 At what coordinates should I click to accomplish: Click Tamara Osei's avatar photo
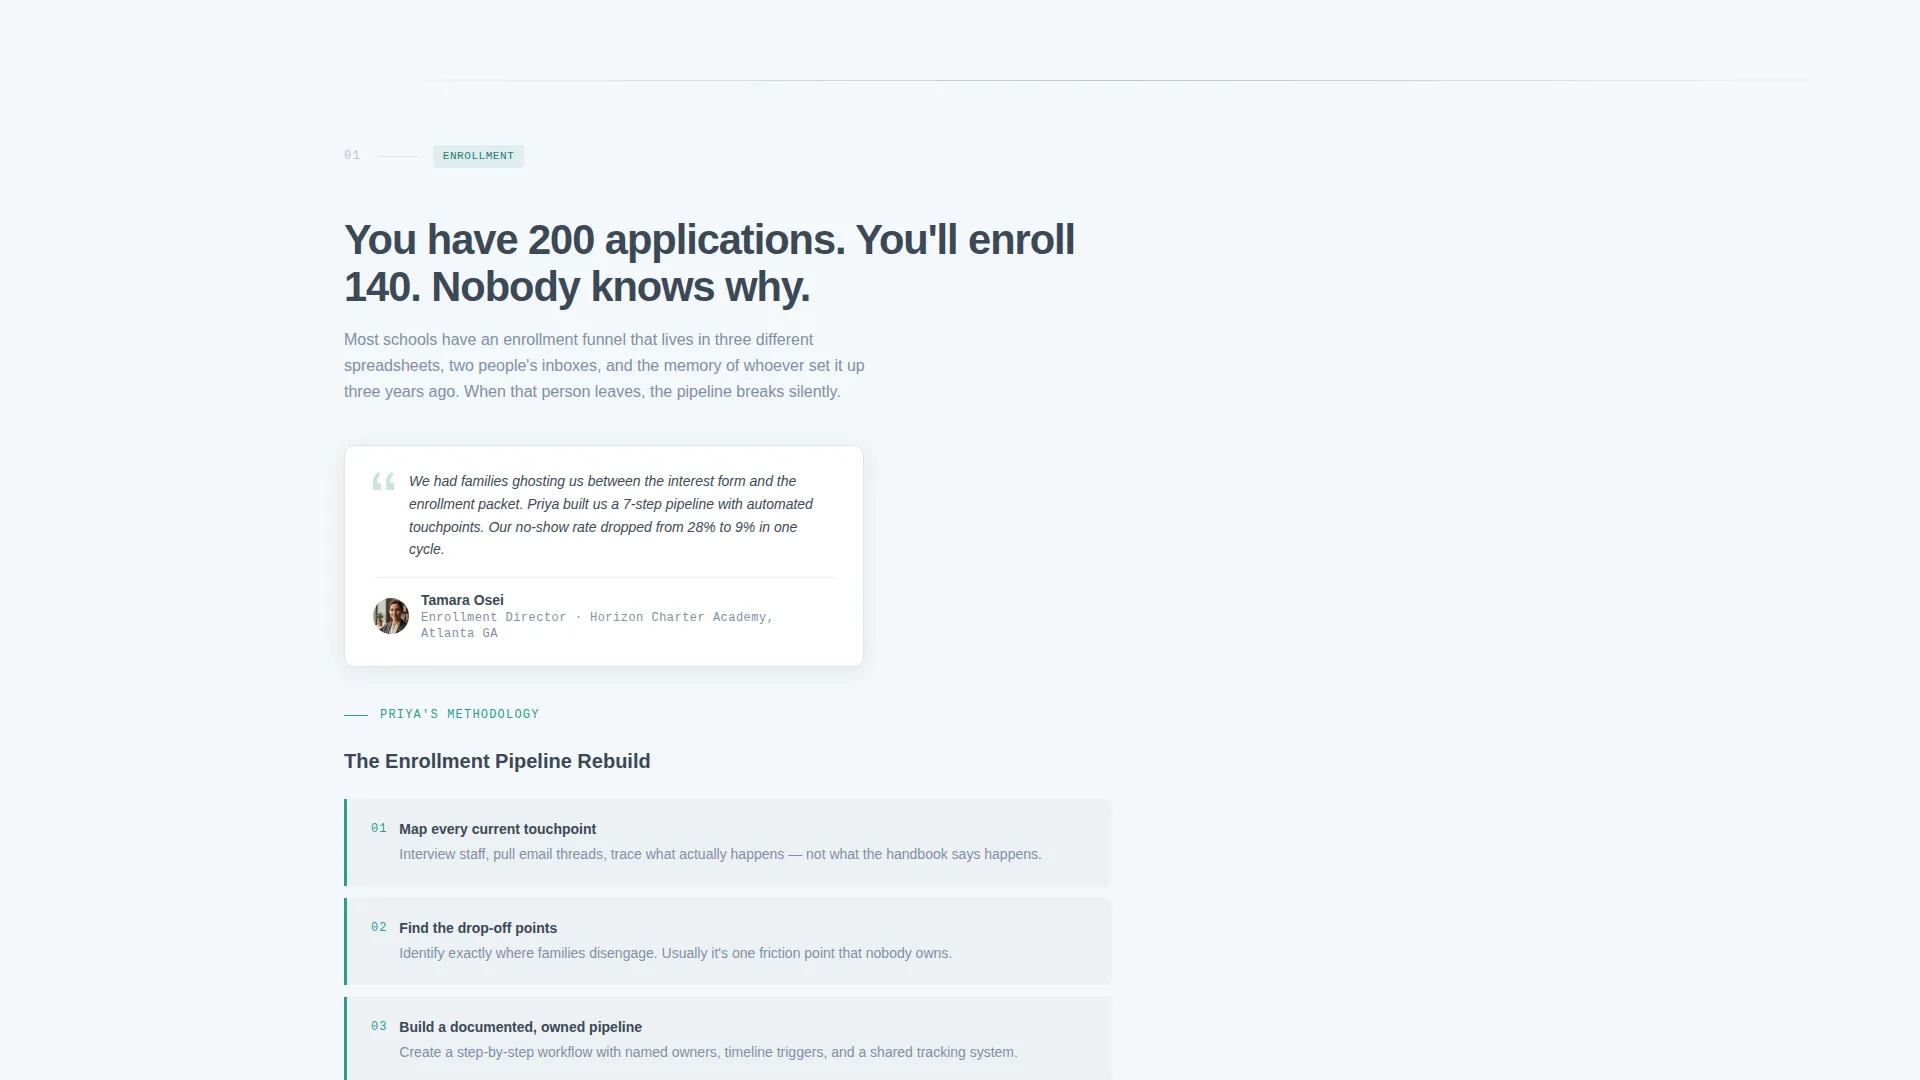tap(391, 616)
